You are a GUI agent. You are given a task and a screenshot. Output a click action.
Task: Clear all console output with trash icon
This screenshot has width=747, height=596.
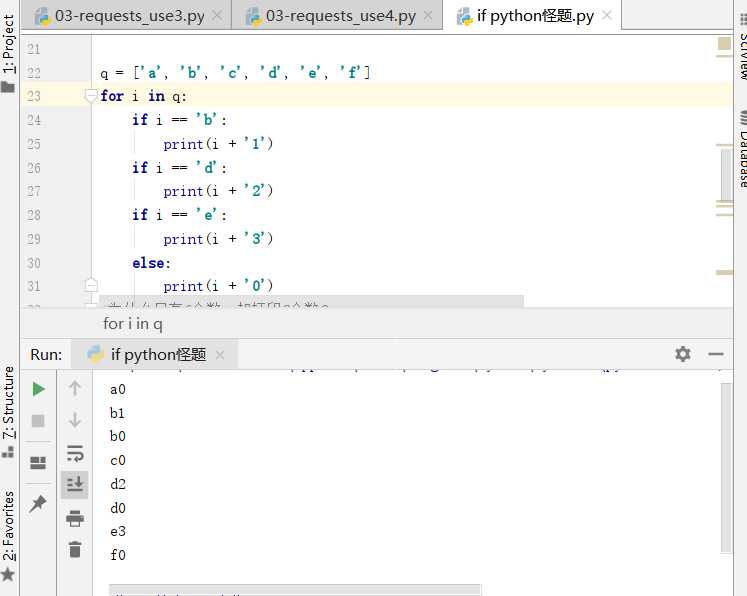75,549
